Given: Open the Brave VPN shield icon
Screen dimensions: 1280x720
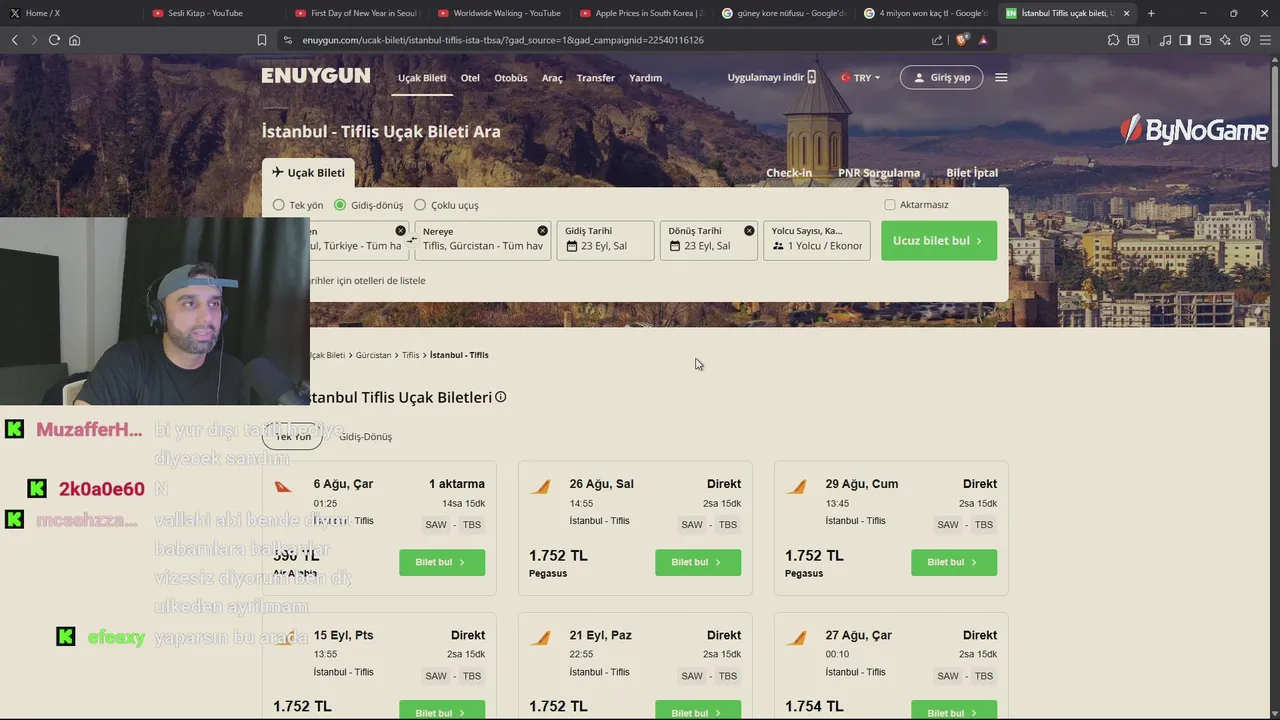Looking at the screenshot, I should (1245, 40).
